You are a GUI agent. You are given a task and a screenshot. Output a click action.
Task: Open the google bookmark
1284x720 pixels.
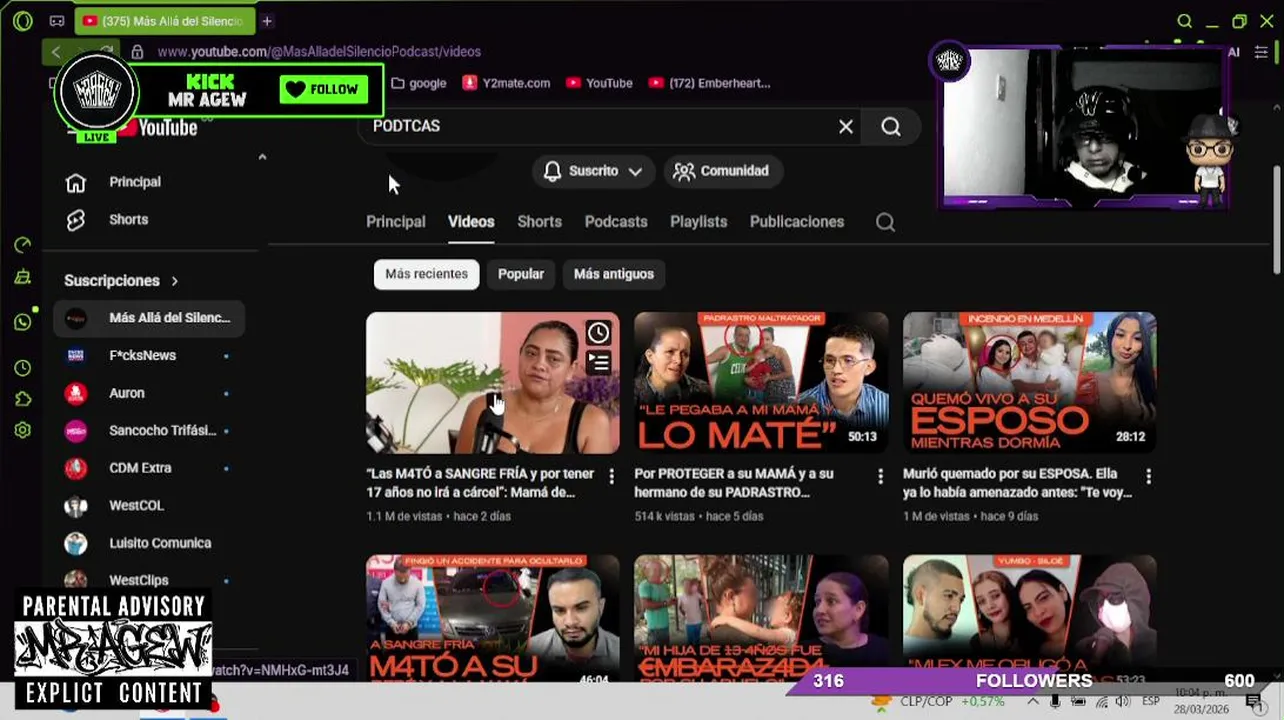pos(418,83)
